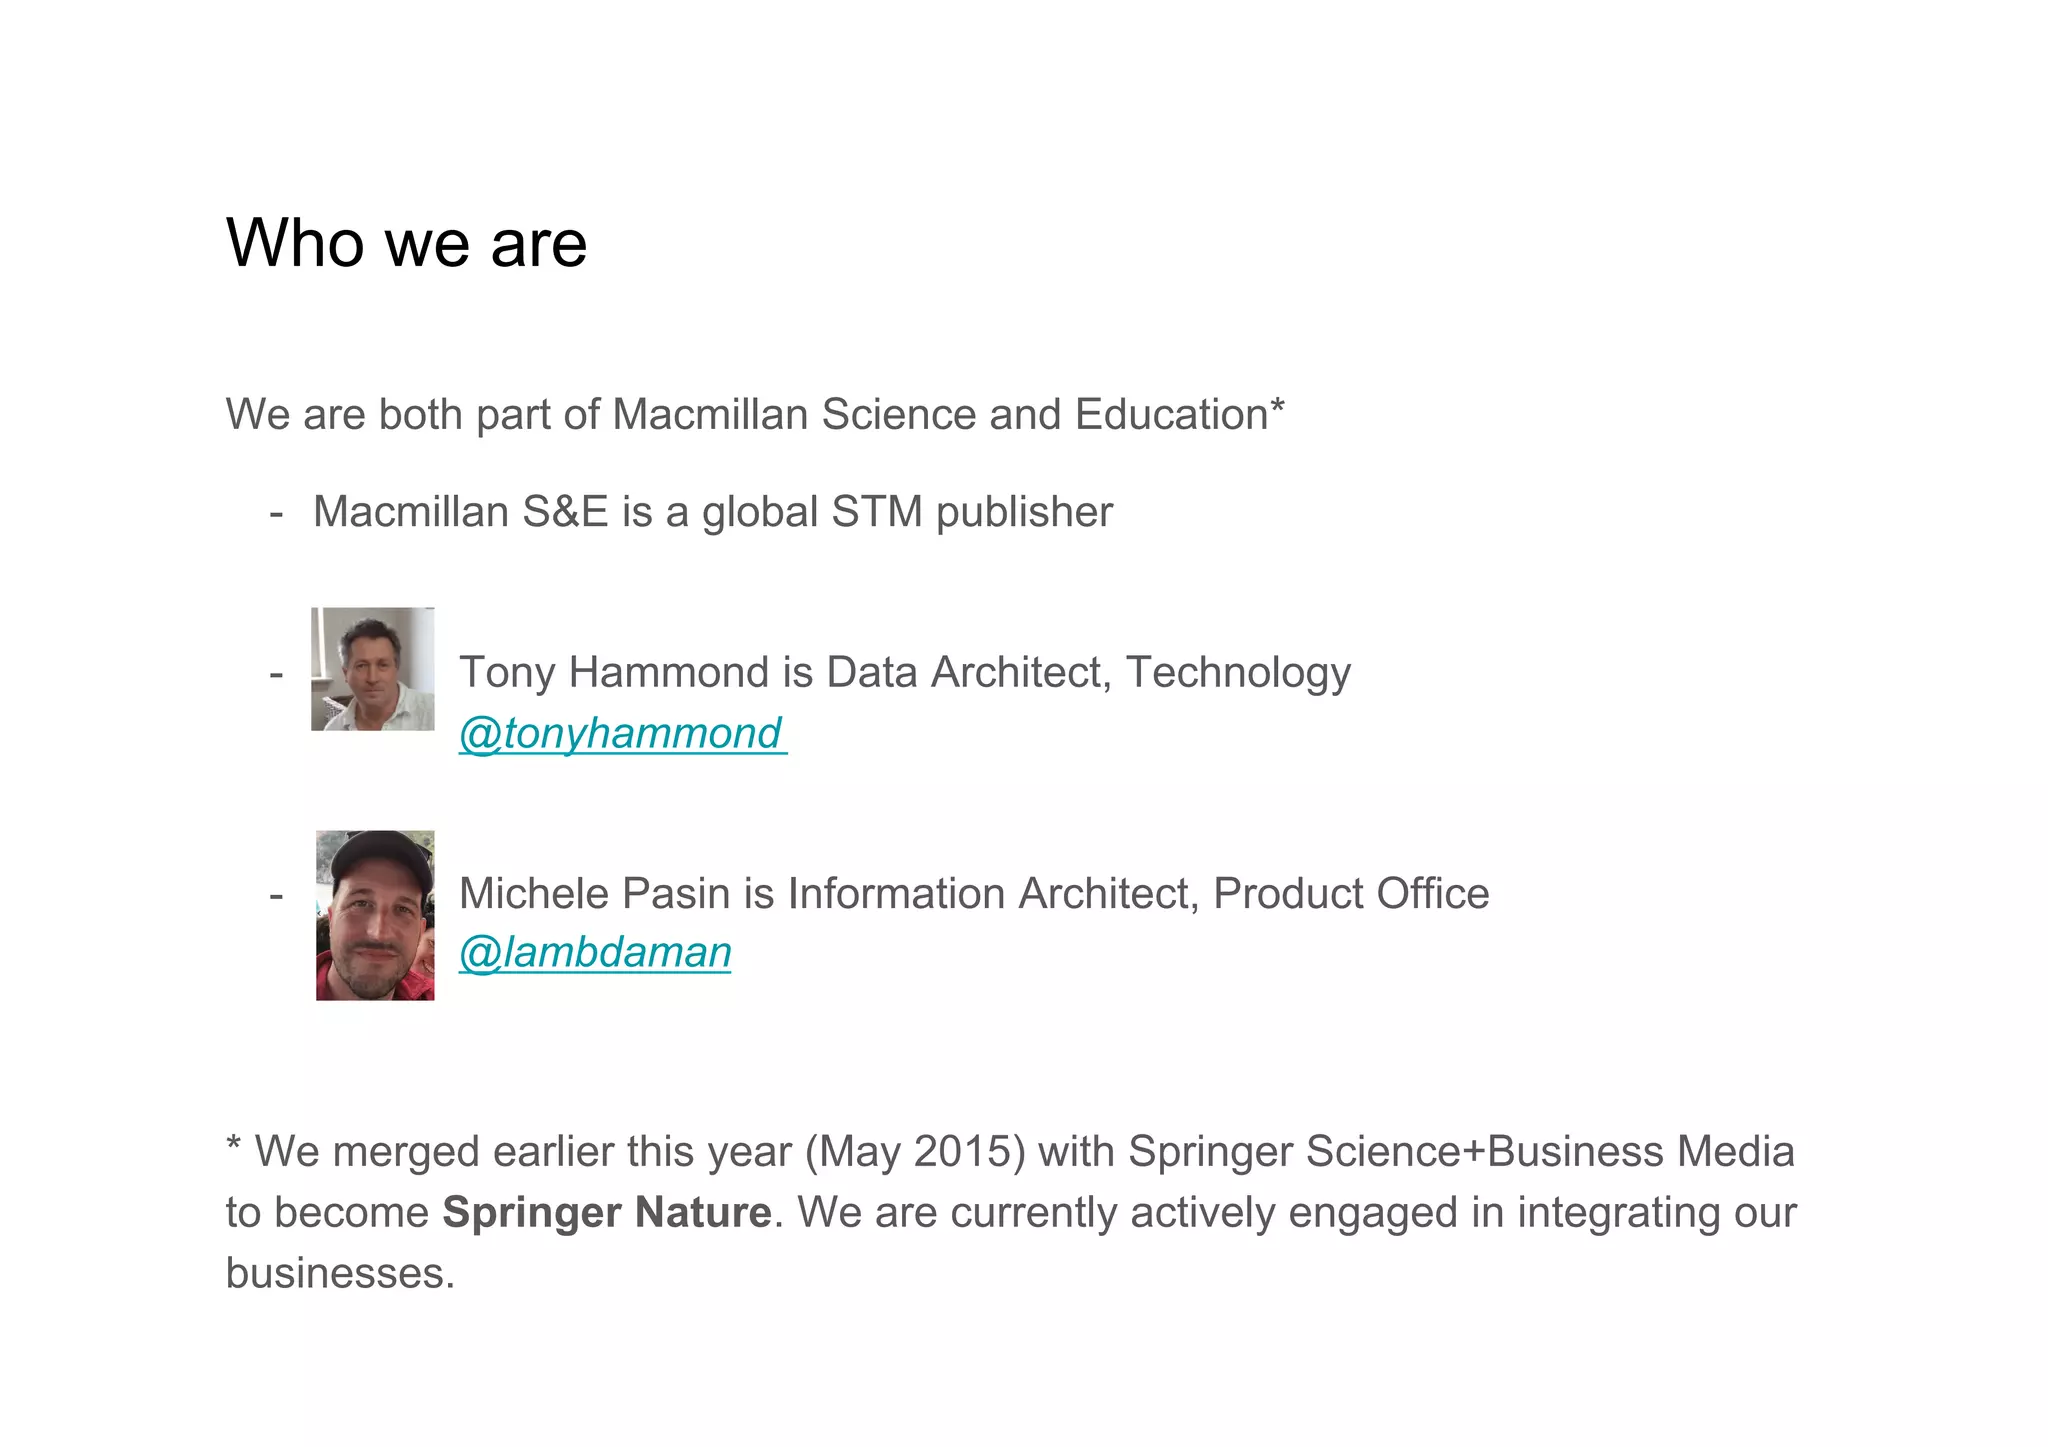
Task: Click the dash bullet left of Tony Hammond's photo
Action: (276, 673)
